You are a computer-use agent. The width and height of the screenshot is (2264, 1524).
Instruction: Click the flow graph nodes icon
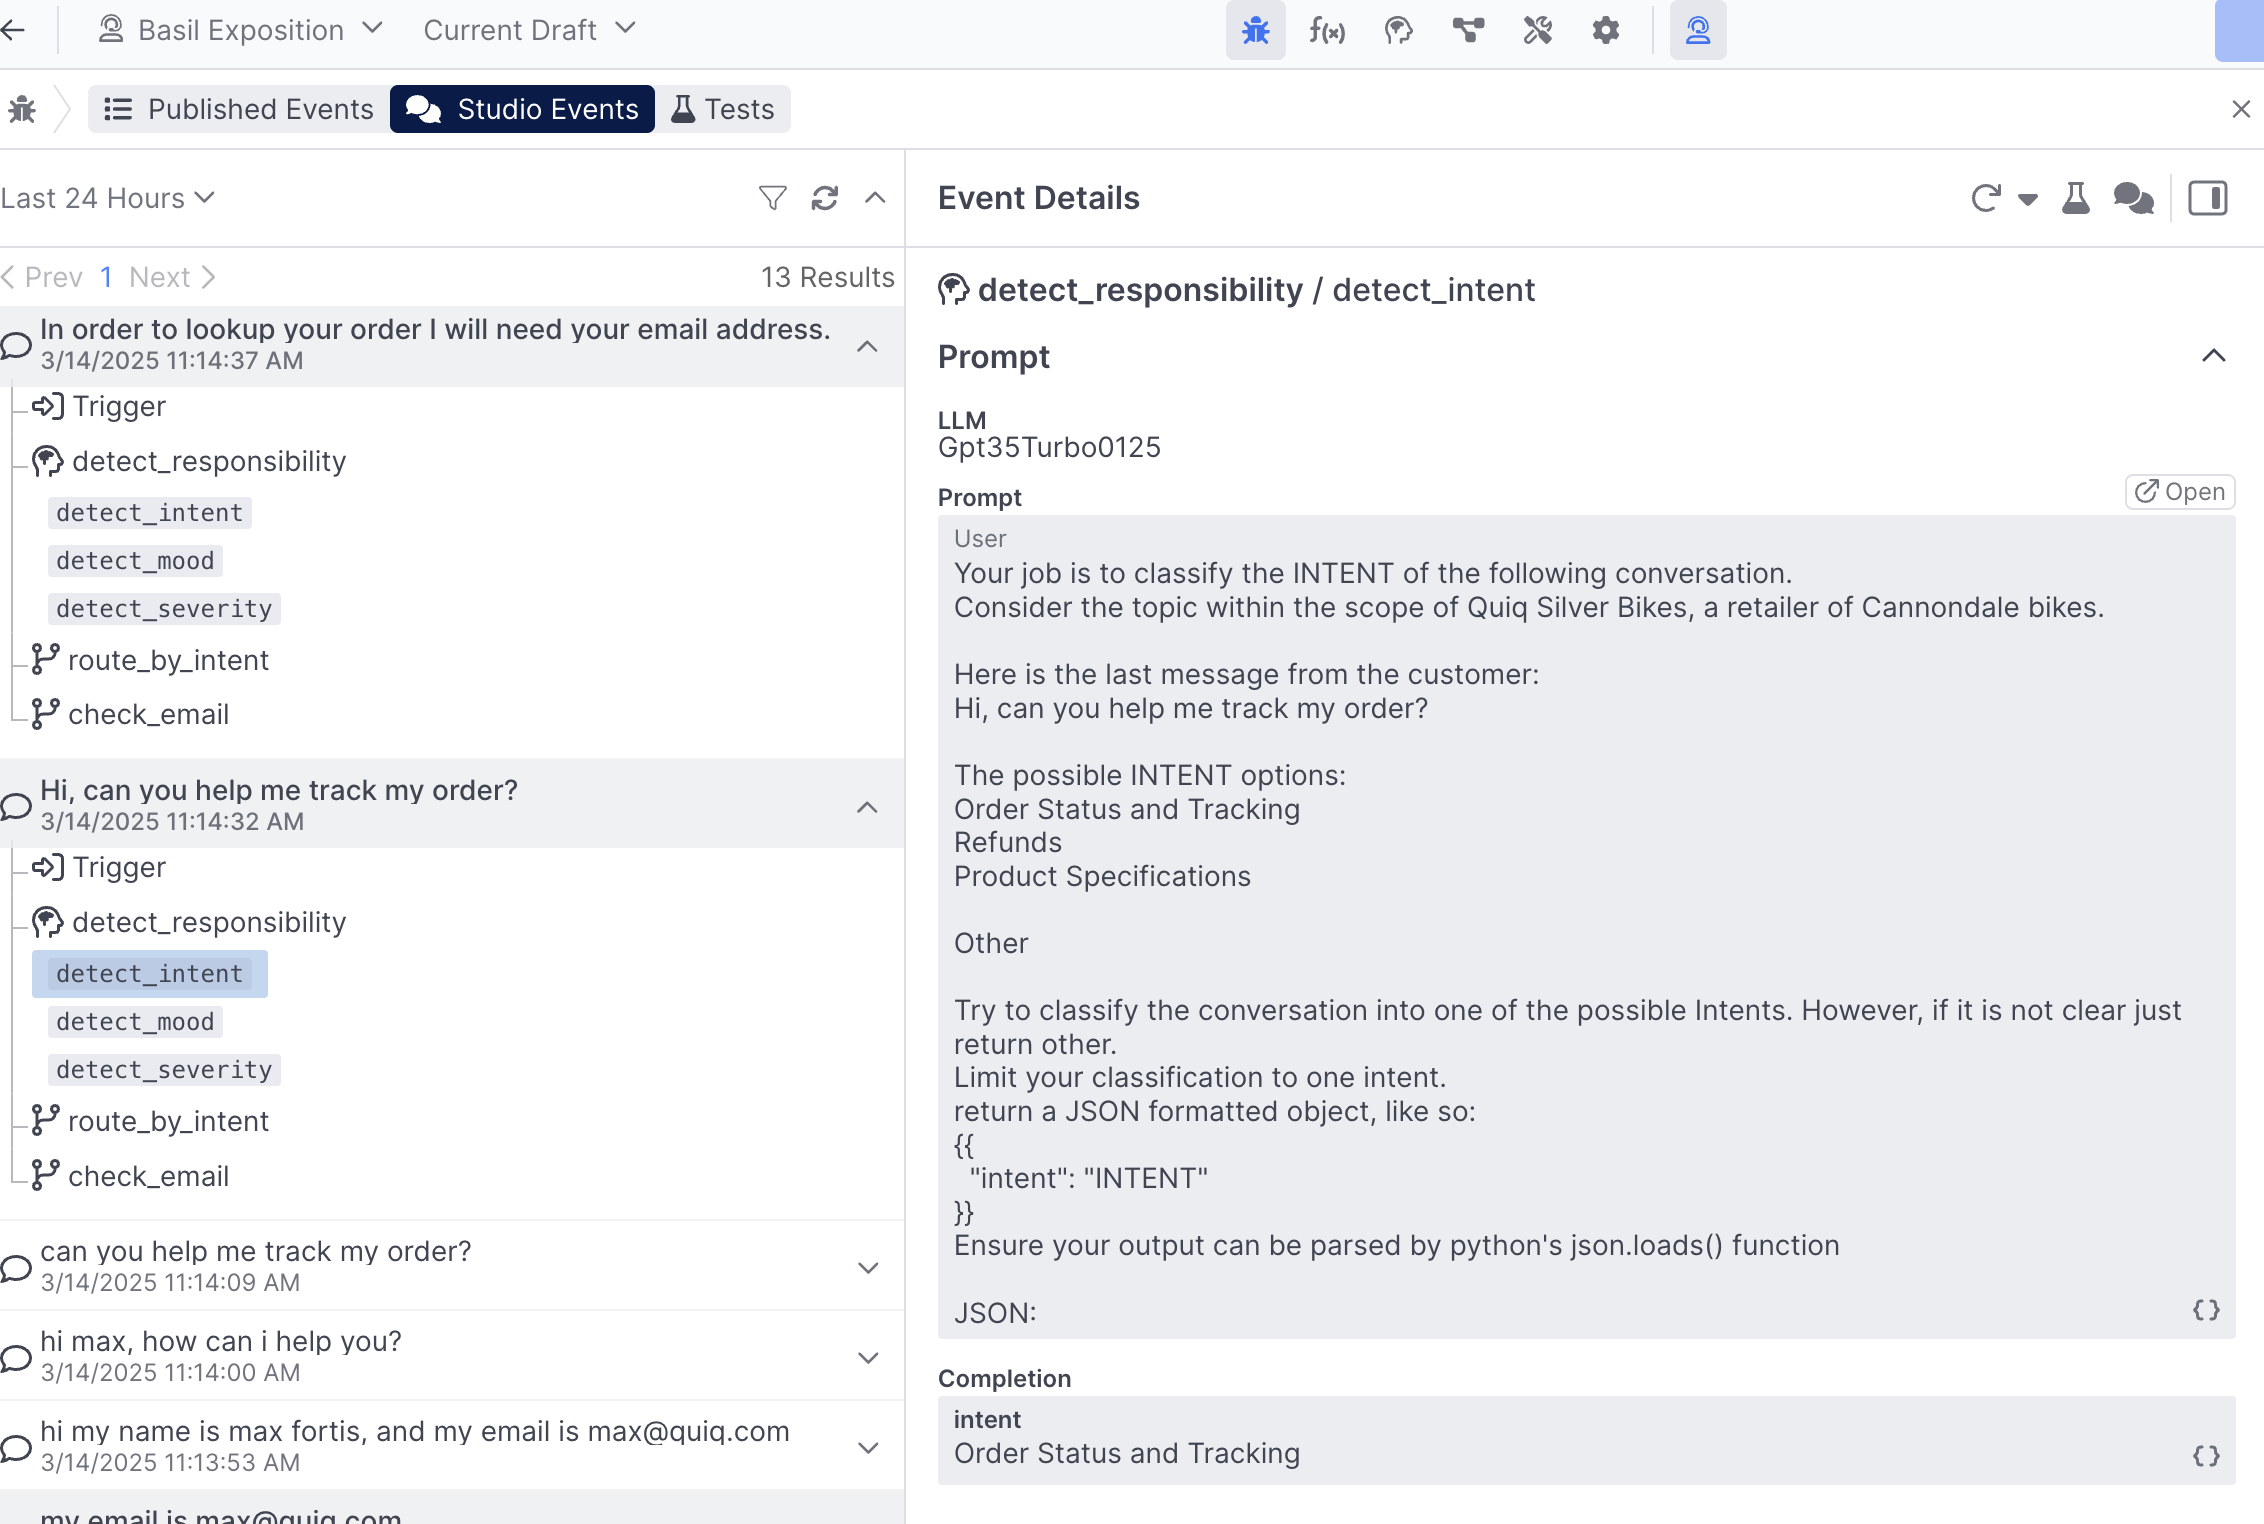[x=1468, y=31]
